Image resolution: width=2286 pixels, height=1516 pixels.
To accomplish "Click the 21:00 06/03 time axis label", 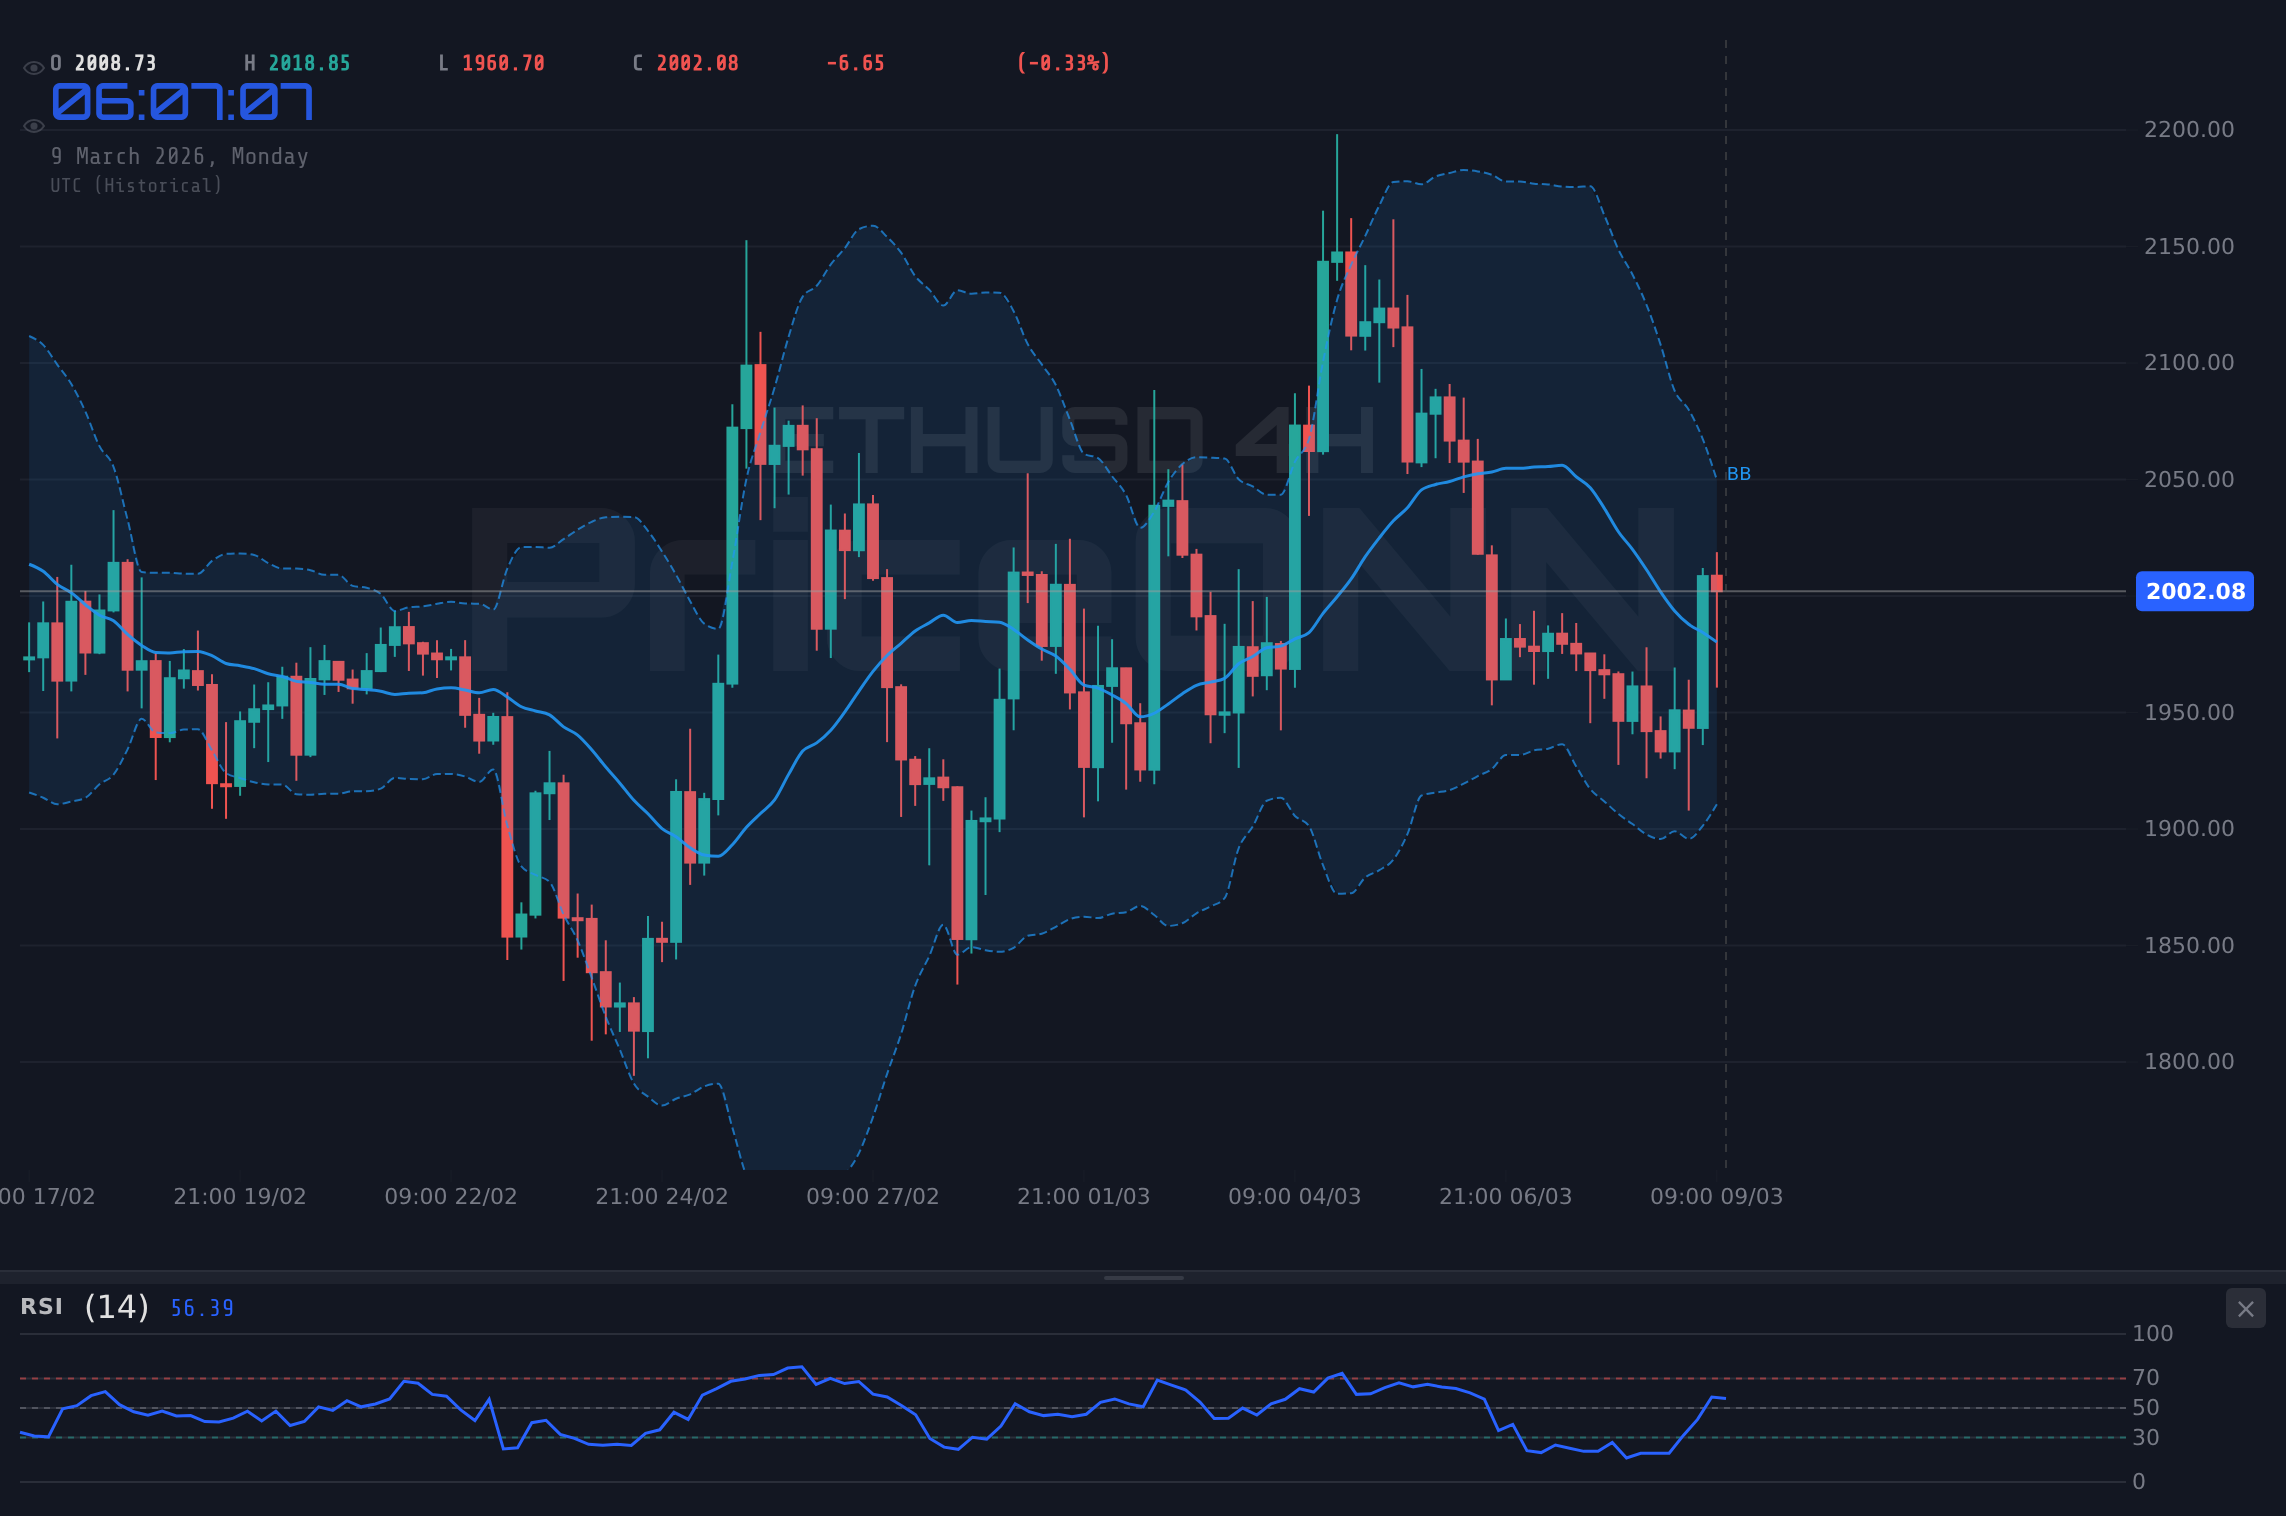I will (1506, 1197).
